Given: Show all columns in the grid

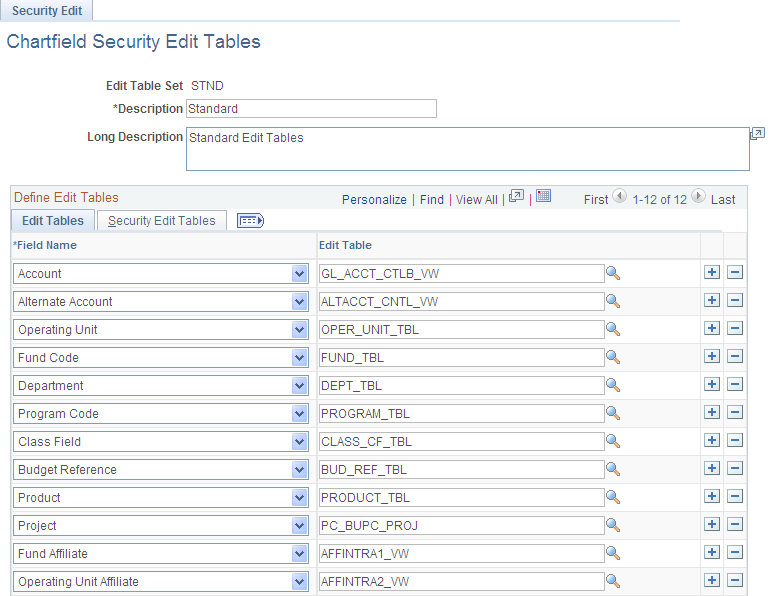Looking at the screenshot, I should click(250, 221).
